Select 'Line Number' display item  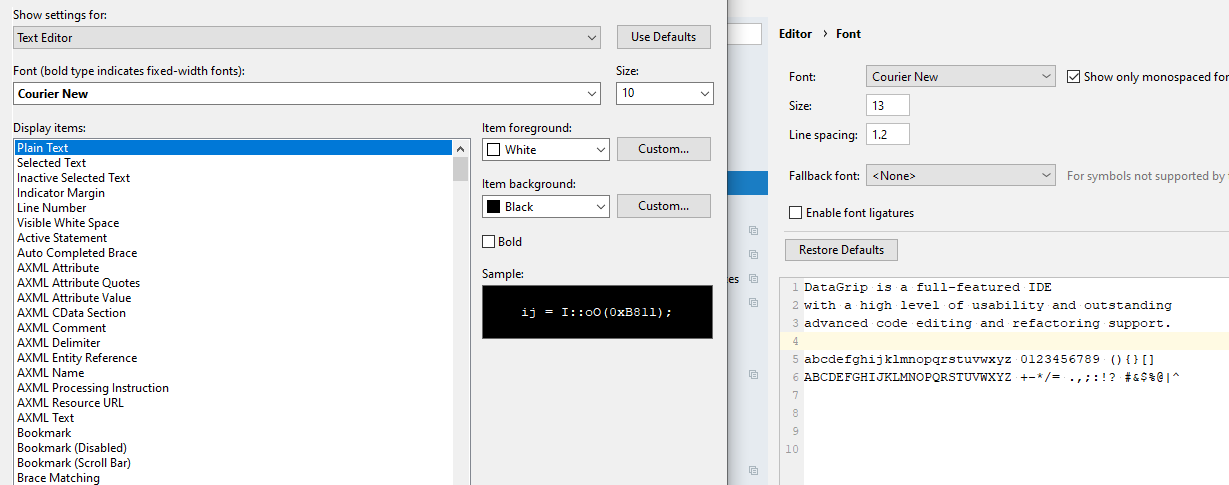click(233, 208)
